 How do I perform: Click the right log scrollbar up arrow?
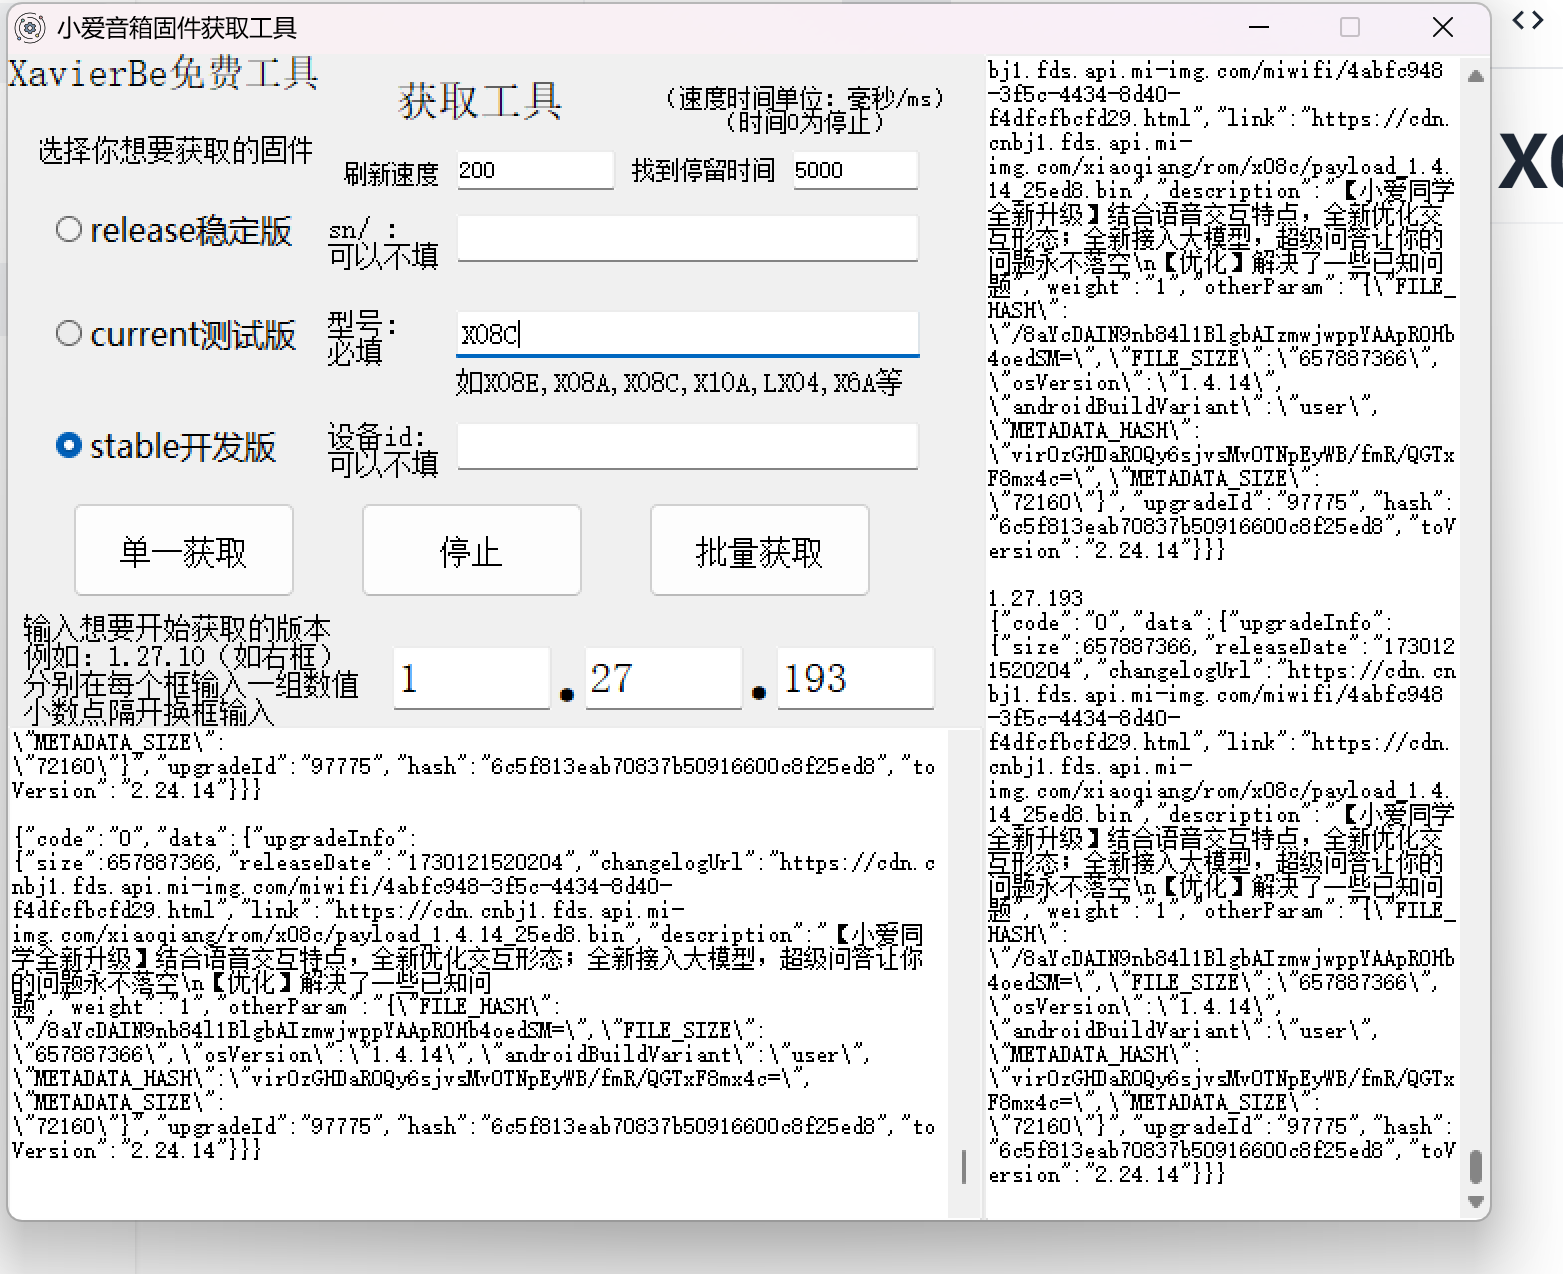point(1475,76)
